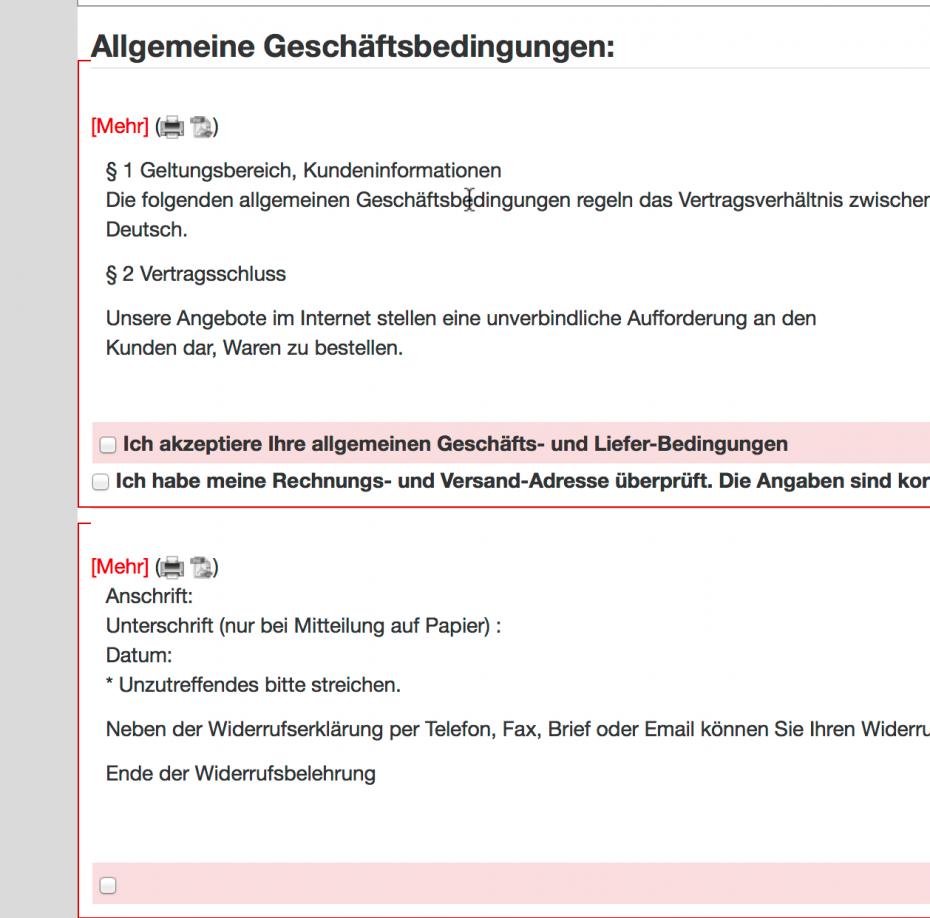Click the label text 'Ich akzeptiere Ihre allgemeinen Geschäfts- und Liefer-Bedingungen'
Viewport: 930px width, 918px height.
tap(455, 444)
